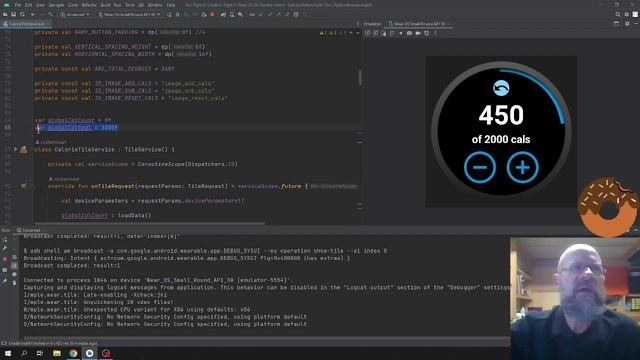Image resolution: width=640 pixels, height=360 pixels.
Task: Click the emulator screenshot camera icon
Action: 409,33
